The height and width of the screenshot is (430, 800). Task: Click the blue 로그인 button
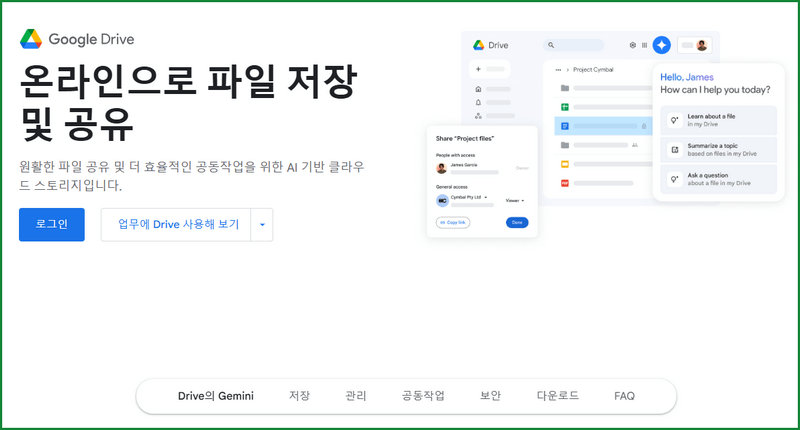pyautogui.click(x=52, y=224)
